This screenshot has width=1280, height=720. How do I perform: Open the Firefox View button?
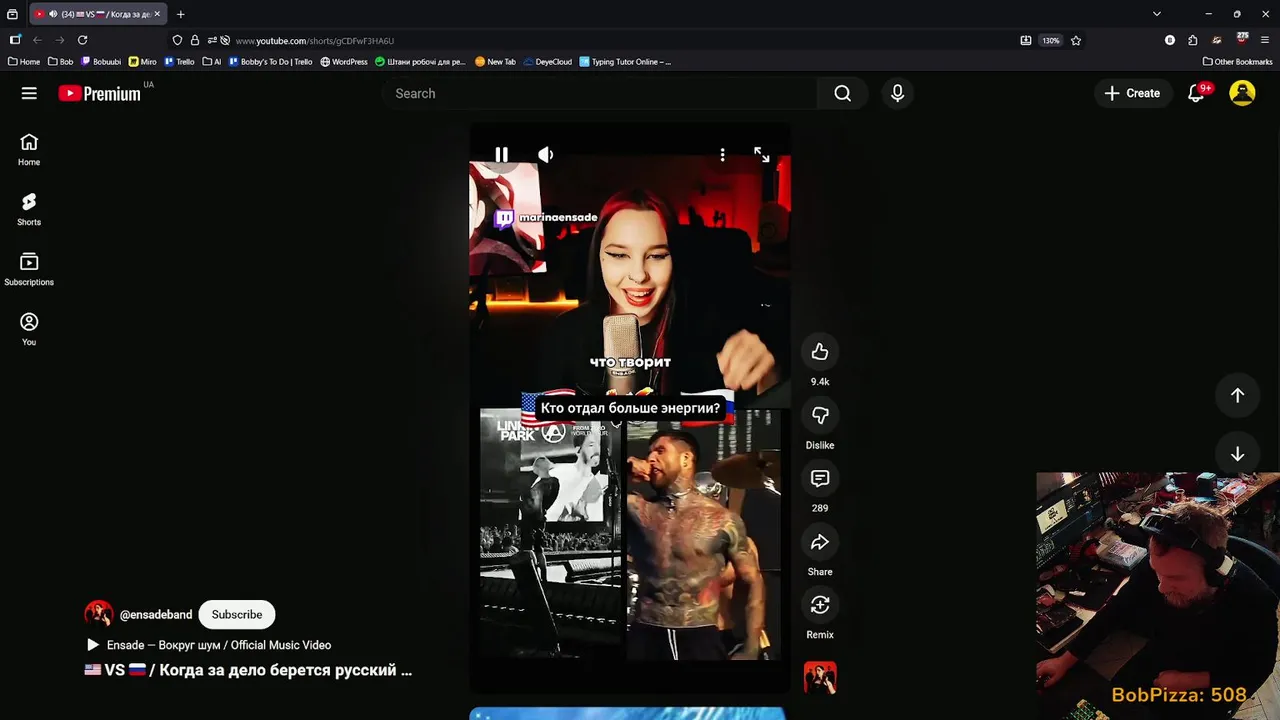(x=12, y=14)
